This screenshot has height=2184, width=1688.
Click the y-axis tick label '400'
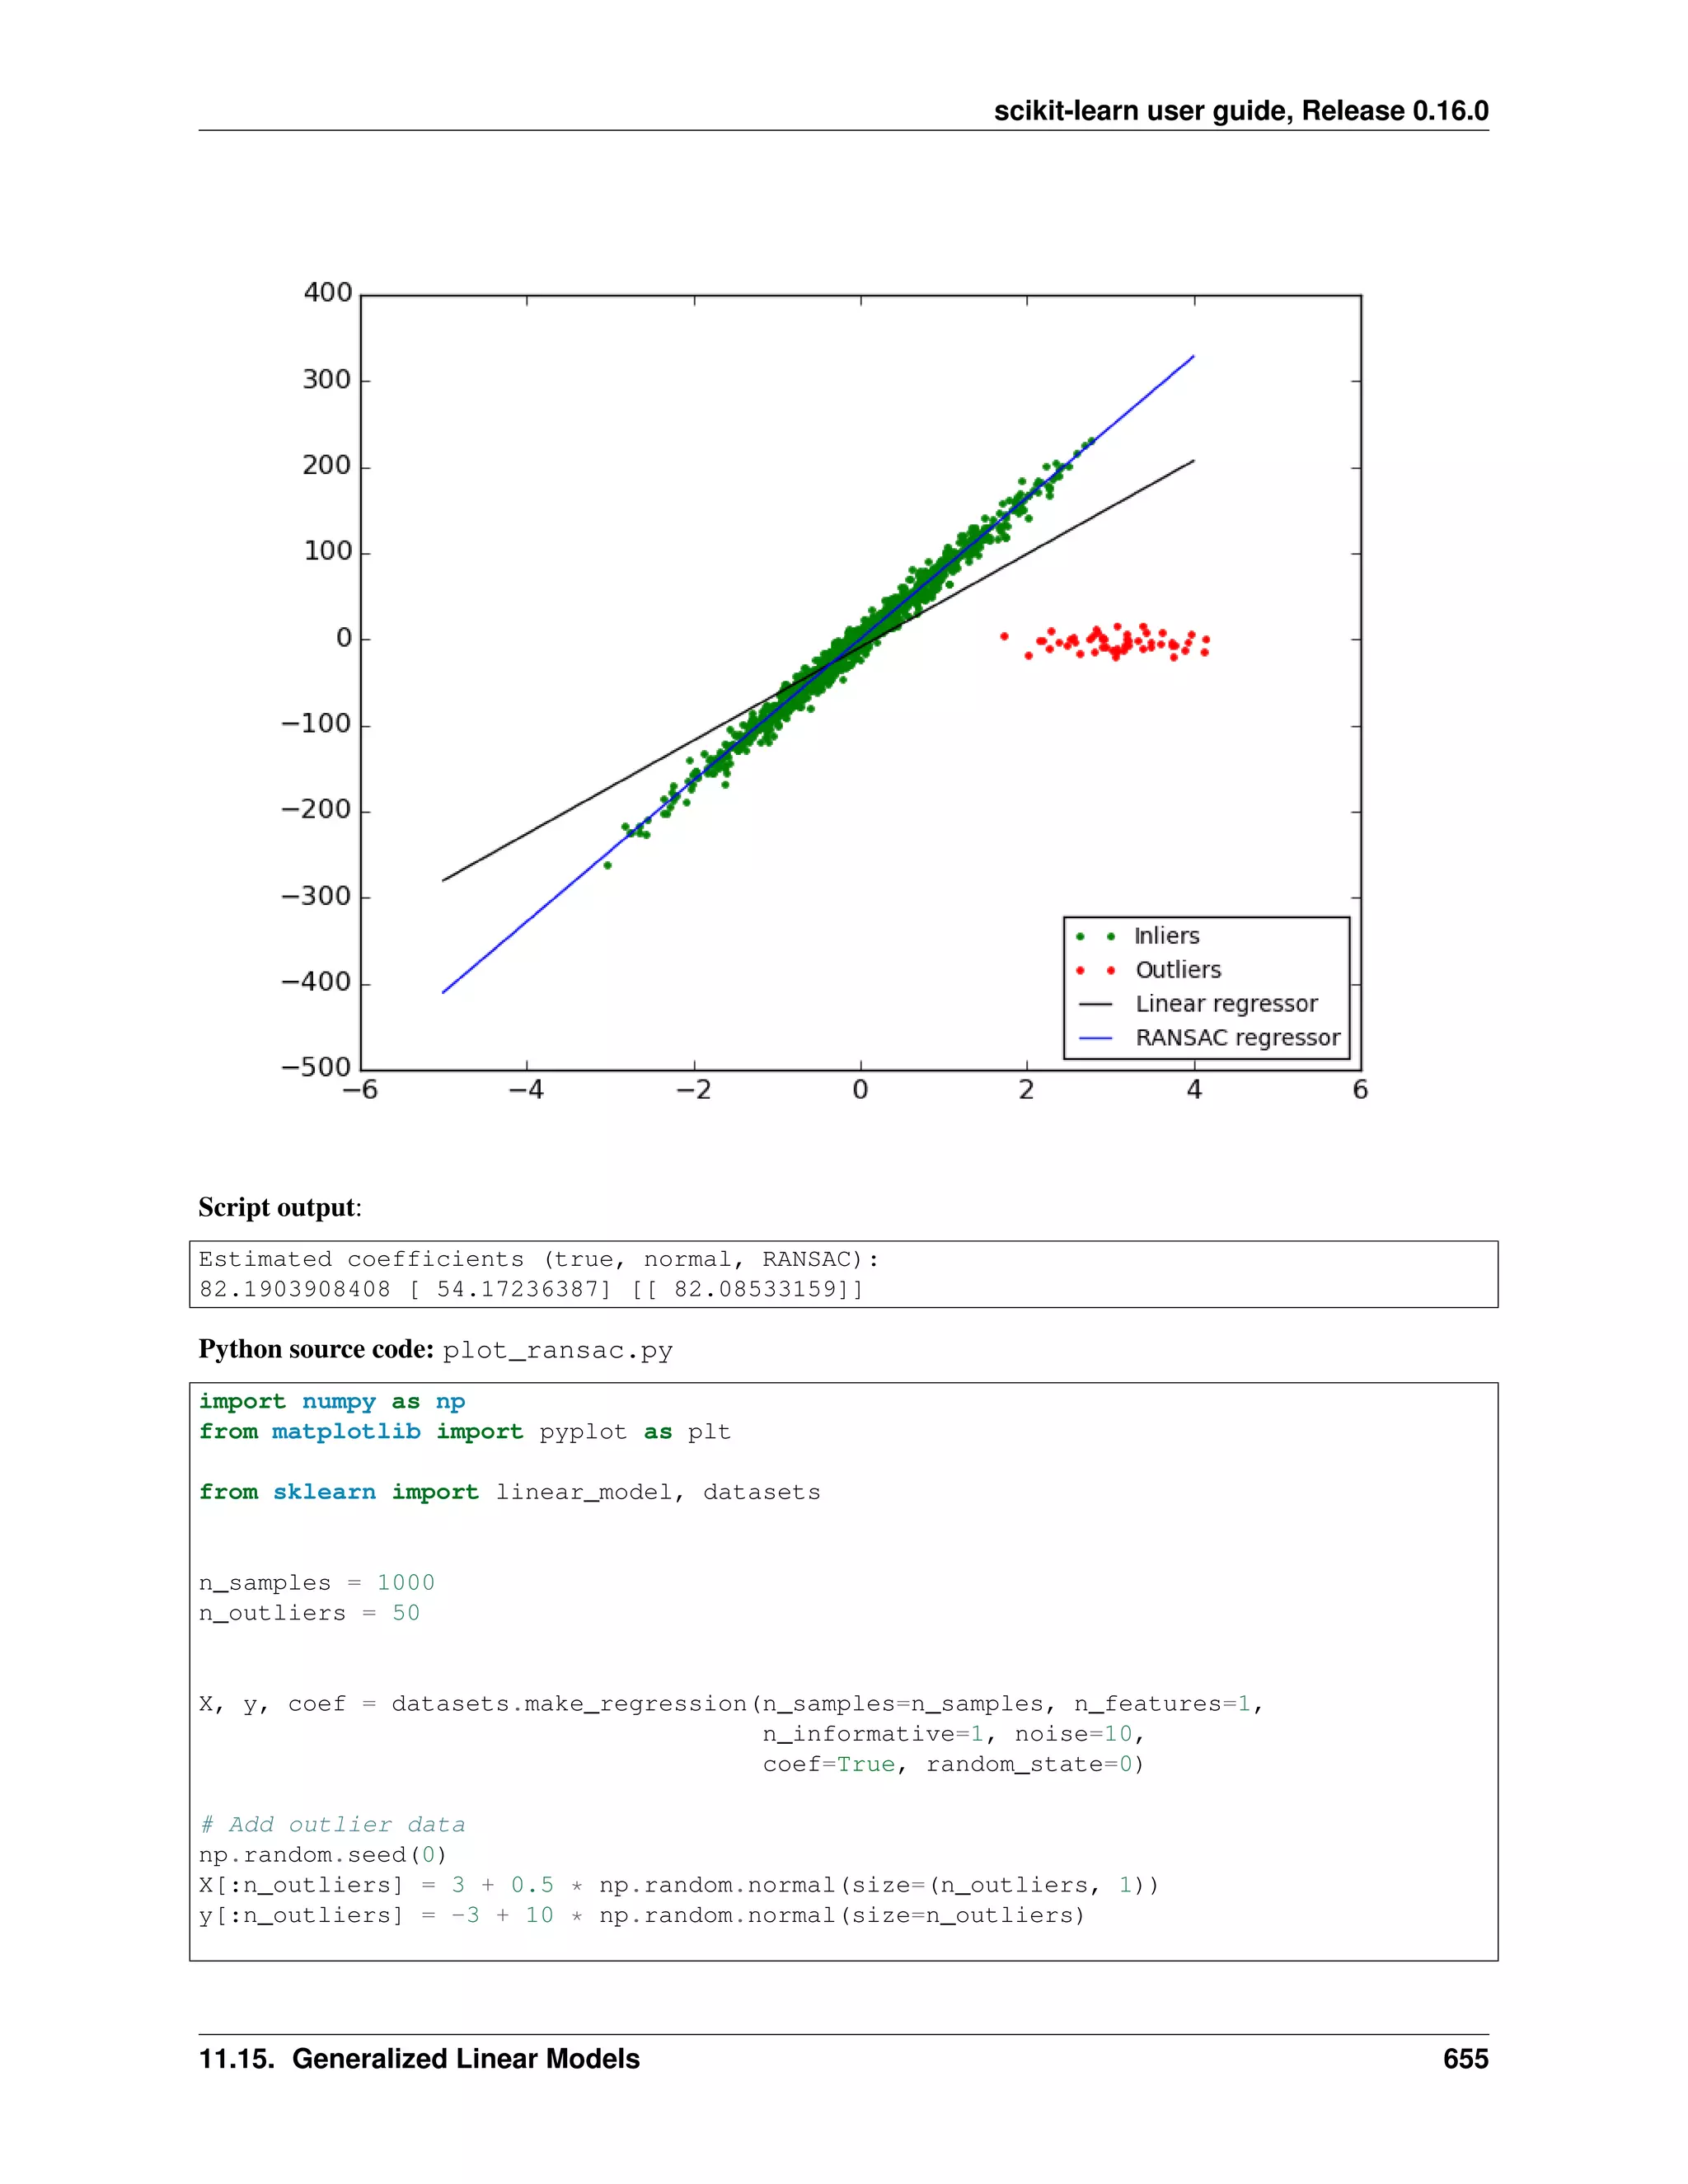[328, 293]
